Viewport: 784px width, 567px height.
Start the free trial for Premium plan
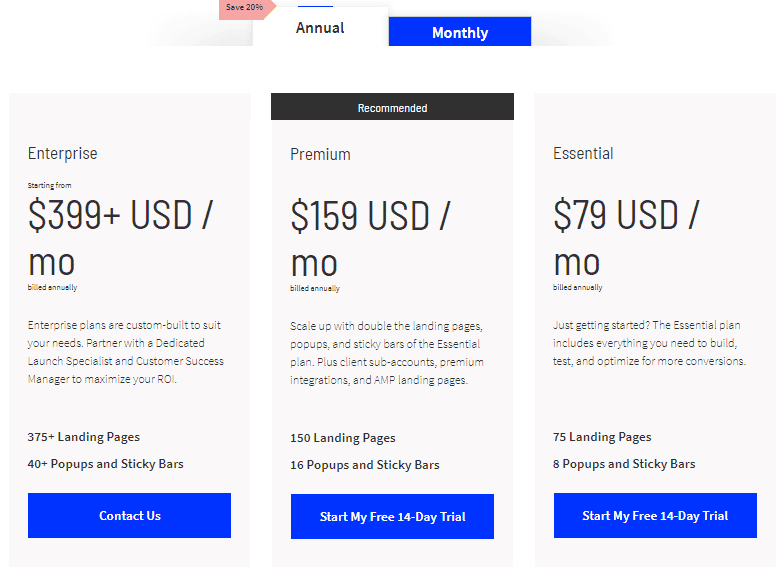pyautogui.click(x=392, y=517)
